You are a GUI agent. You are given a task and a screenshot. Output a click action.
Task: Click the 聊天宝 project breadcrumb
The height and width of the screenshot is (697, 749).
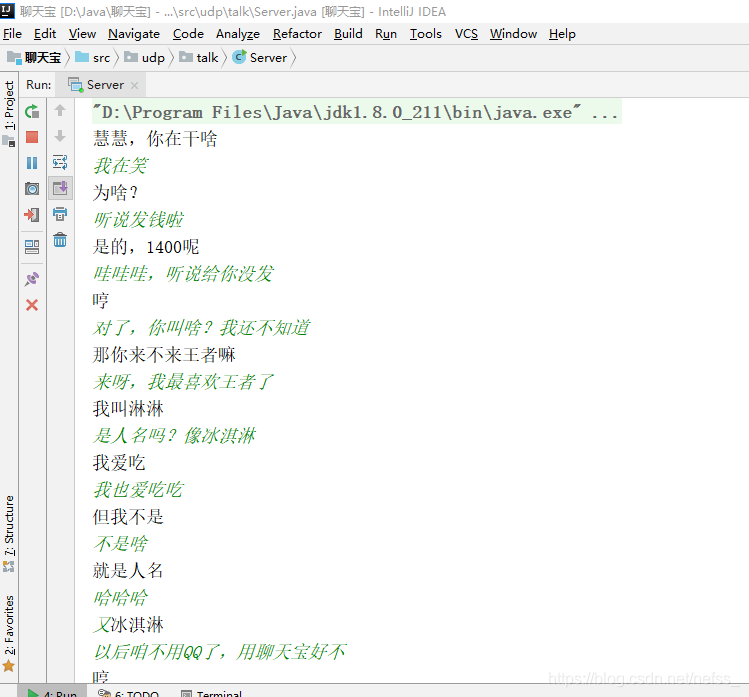[x=34, y=58]
